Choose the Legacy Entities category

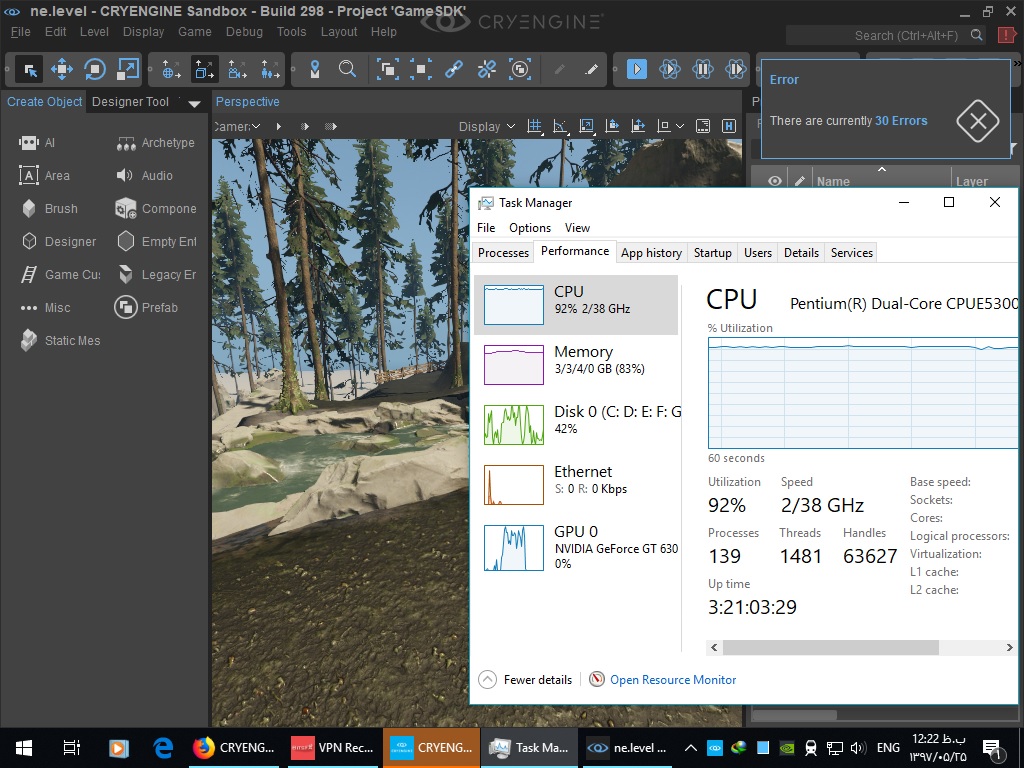tap(156, 275)
